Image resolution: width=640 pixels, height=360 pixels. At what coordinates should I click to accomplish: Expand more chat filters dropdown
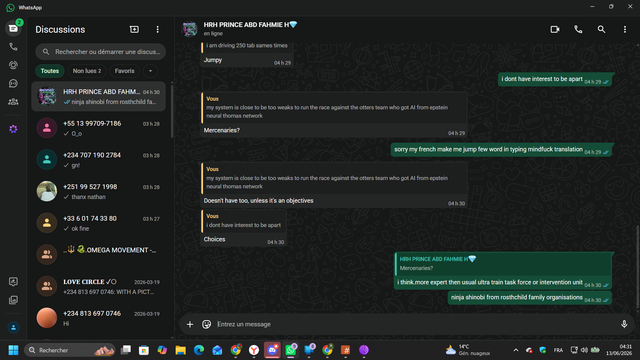[150, 71]
